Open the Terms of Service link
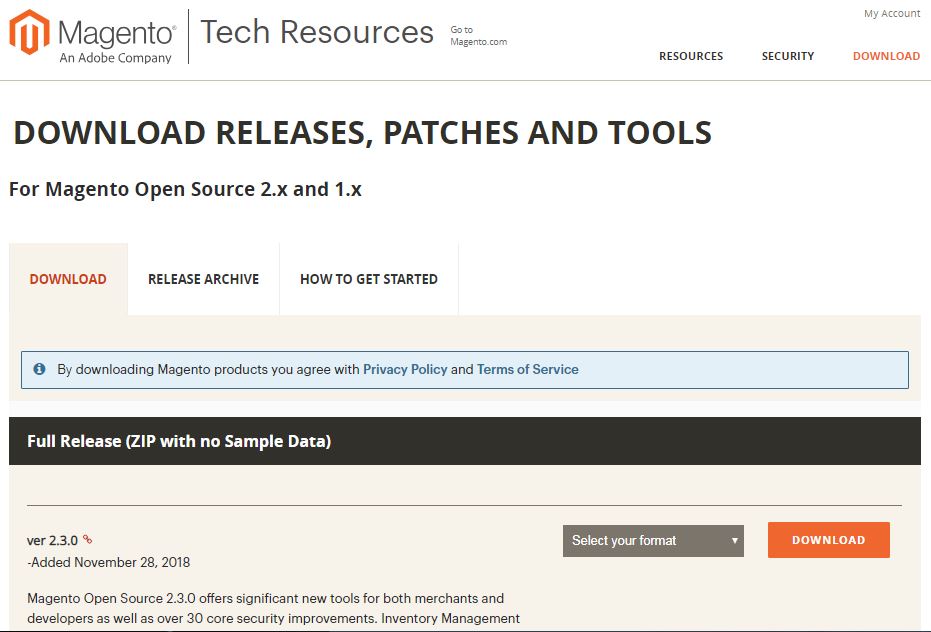The height and width of the screenshot is (632, 931). click(528, 369)
